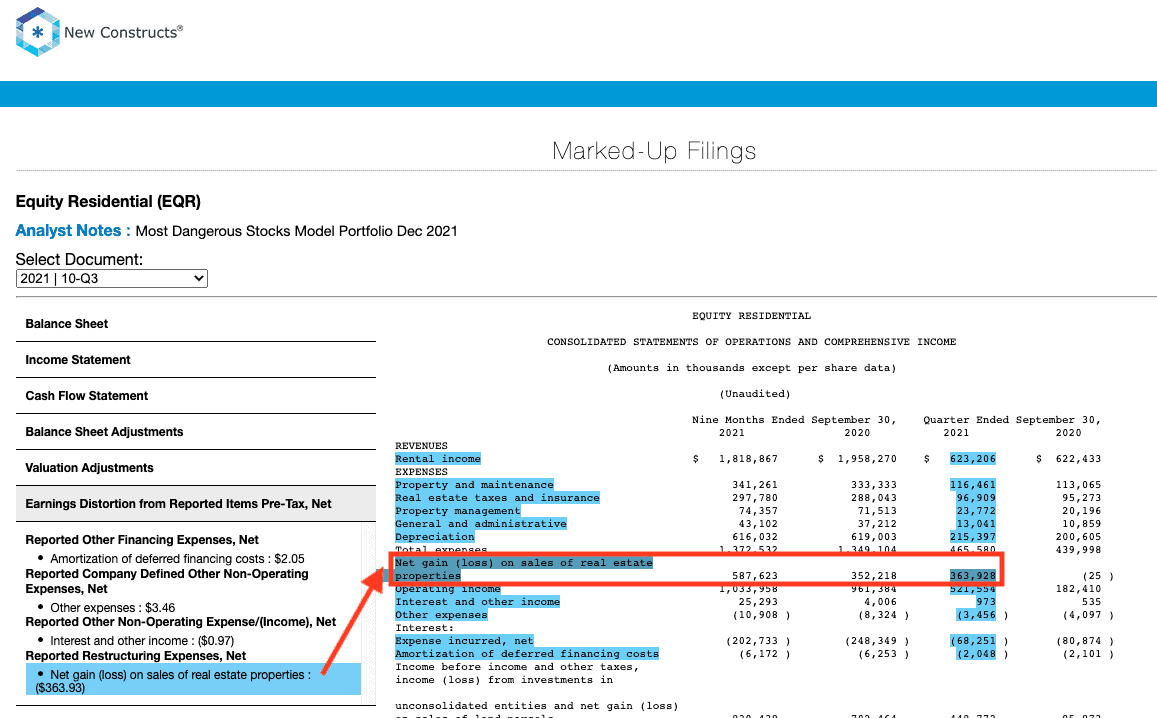Click highlighted value 215,397 depreciation
1157x718 pixels.
pos(973,537)
